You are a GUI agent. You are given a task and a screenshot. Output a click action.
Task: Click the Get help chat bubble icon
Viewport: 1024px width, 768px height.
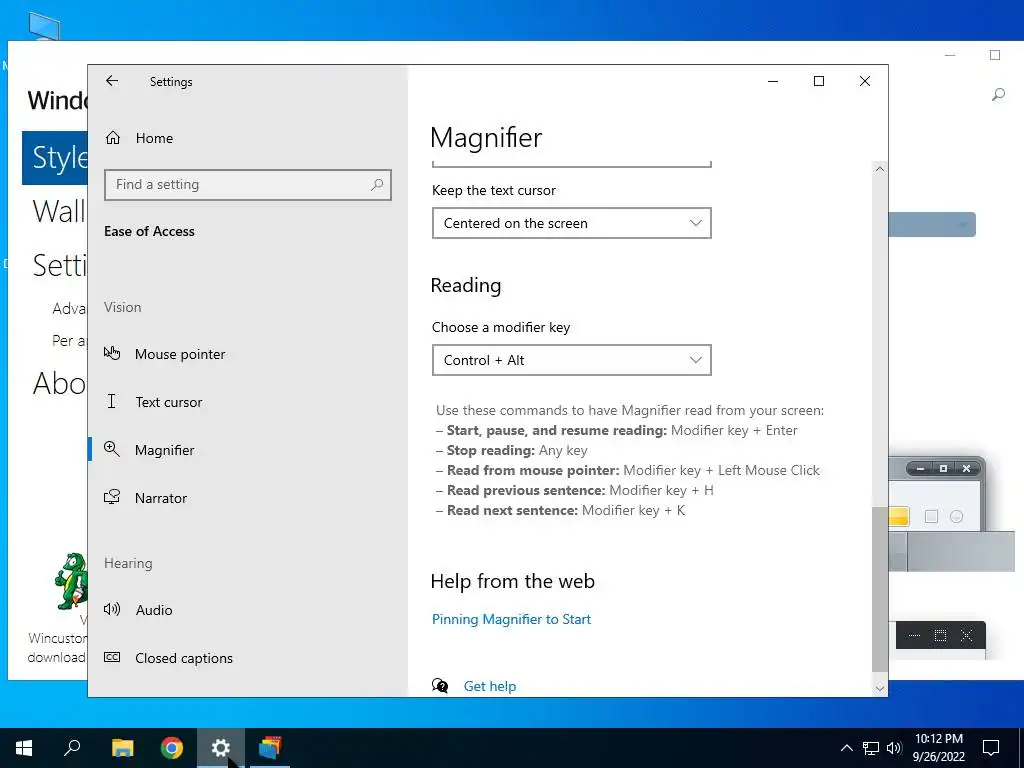coord(440,686)
